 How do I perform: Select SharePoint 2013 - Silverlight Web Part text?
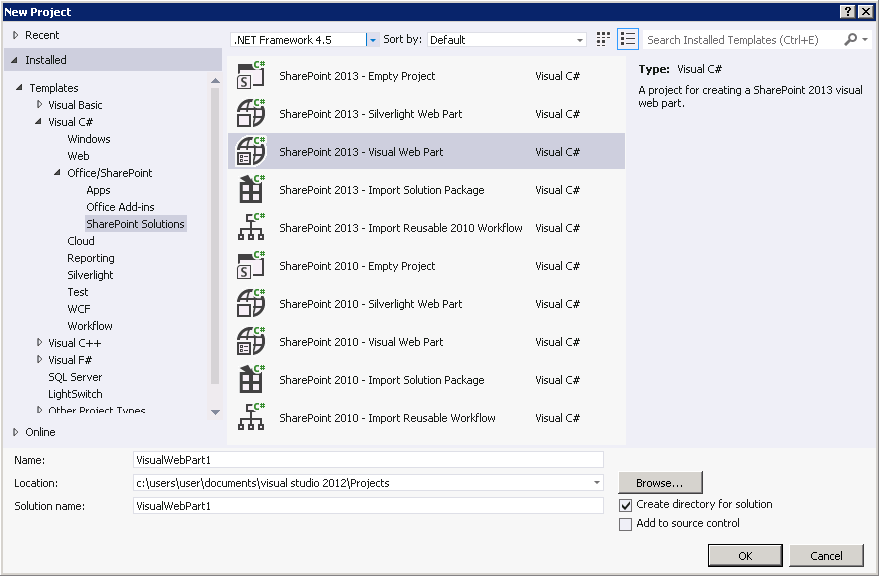click(x=371, y=114)
